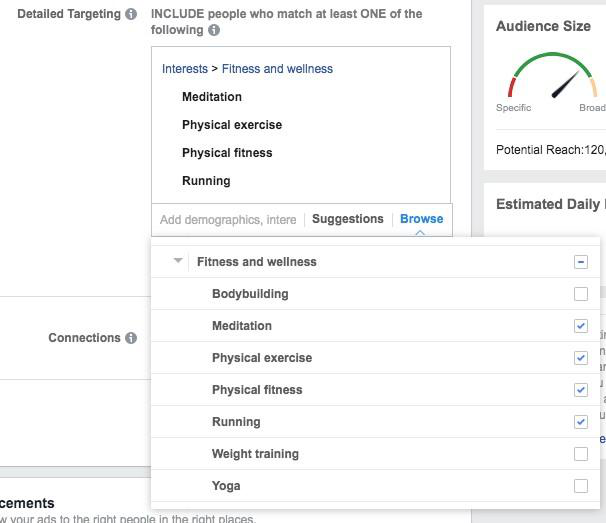Click info icon next to 'following' text
The image size is (606, 523).
(214, 31)
